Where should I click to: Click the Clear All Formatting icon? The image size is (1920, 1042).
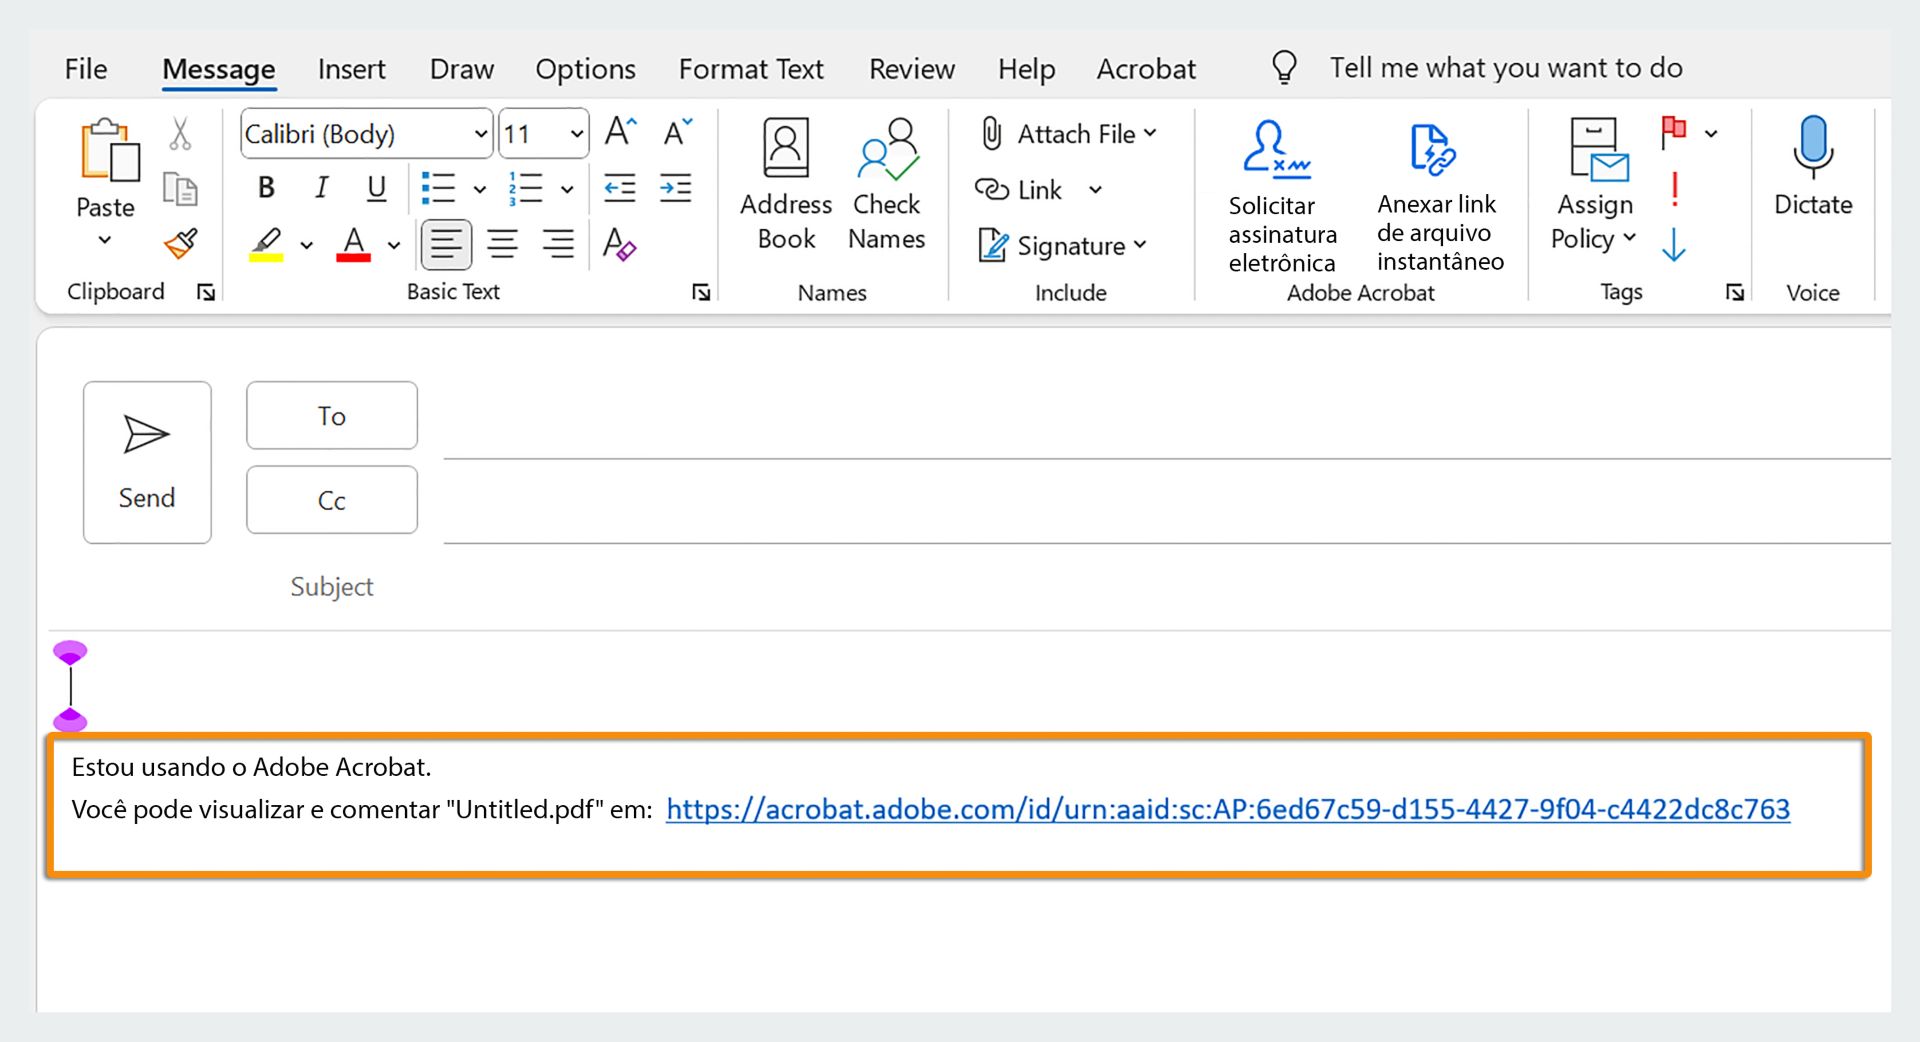coord(619,243)
